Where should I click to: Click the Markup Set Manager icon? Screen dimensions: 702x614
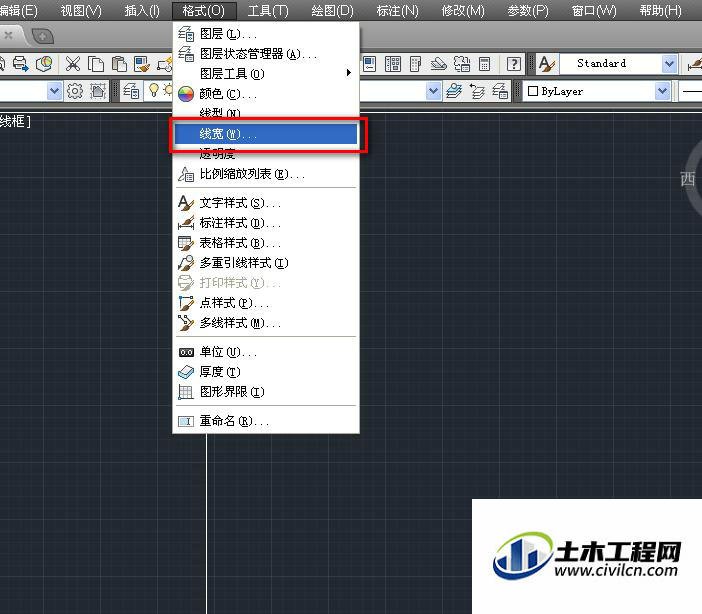[x=462, y=64]
